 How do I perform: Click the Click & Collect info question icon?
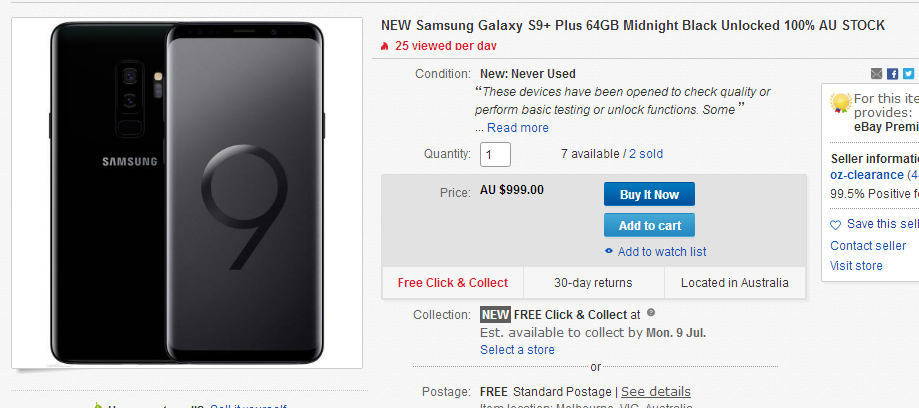coord(651,312)
